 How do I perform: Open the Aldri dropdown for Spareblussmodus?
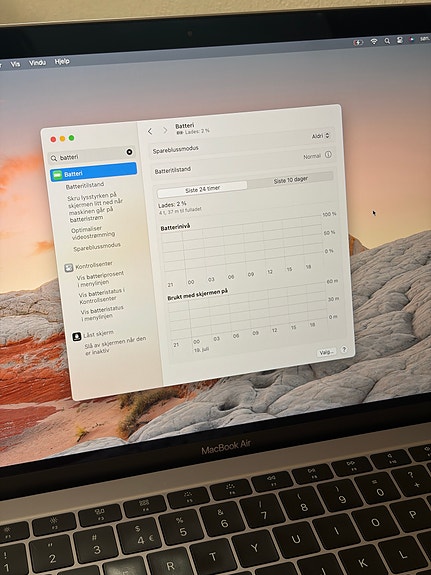[321, 136]
